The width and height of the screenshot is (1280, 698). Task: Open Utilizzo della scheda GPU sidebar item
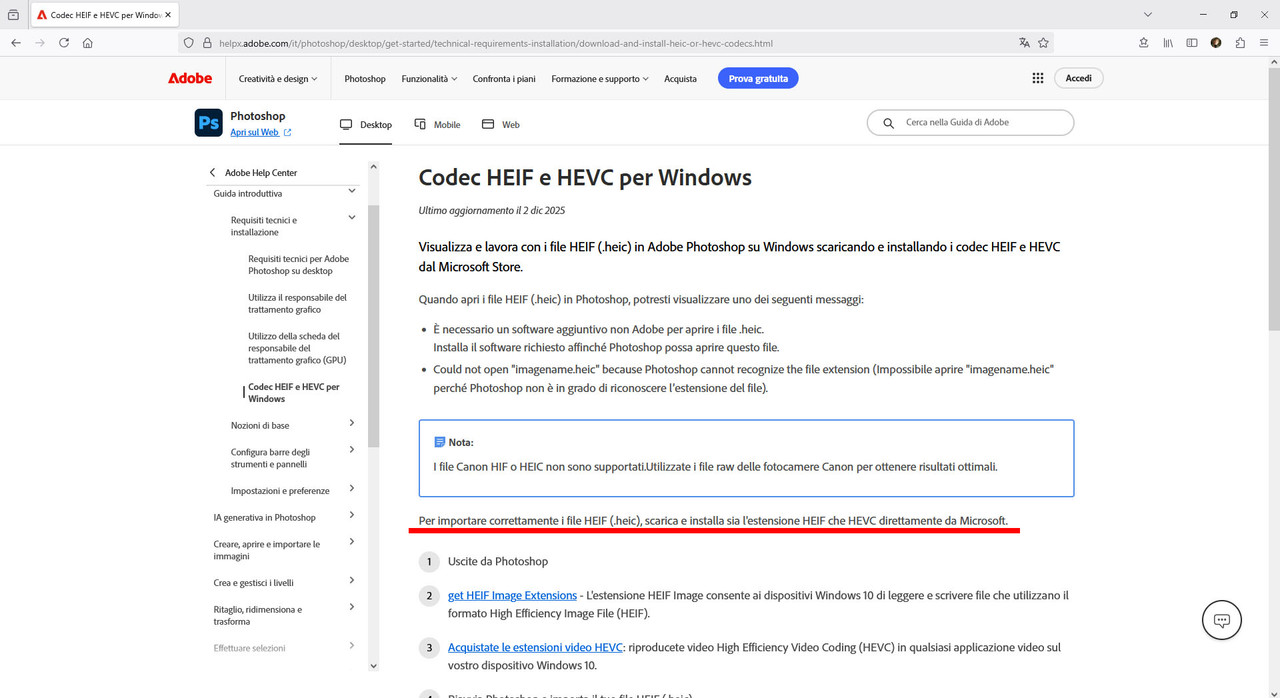point(297,348)
